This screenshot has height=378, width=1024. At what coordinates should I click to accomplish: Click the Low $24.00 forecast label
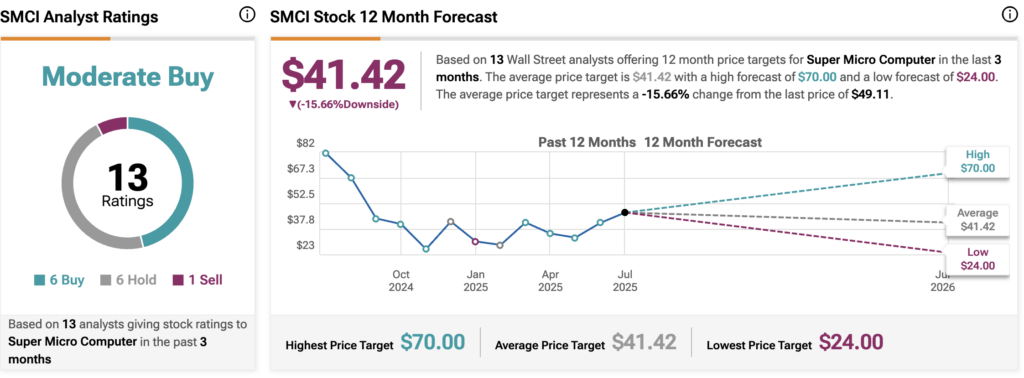(977, 259)
